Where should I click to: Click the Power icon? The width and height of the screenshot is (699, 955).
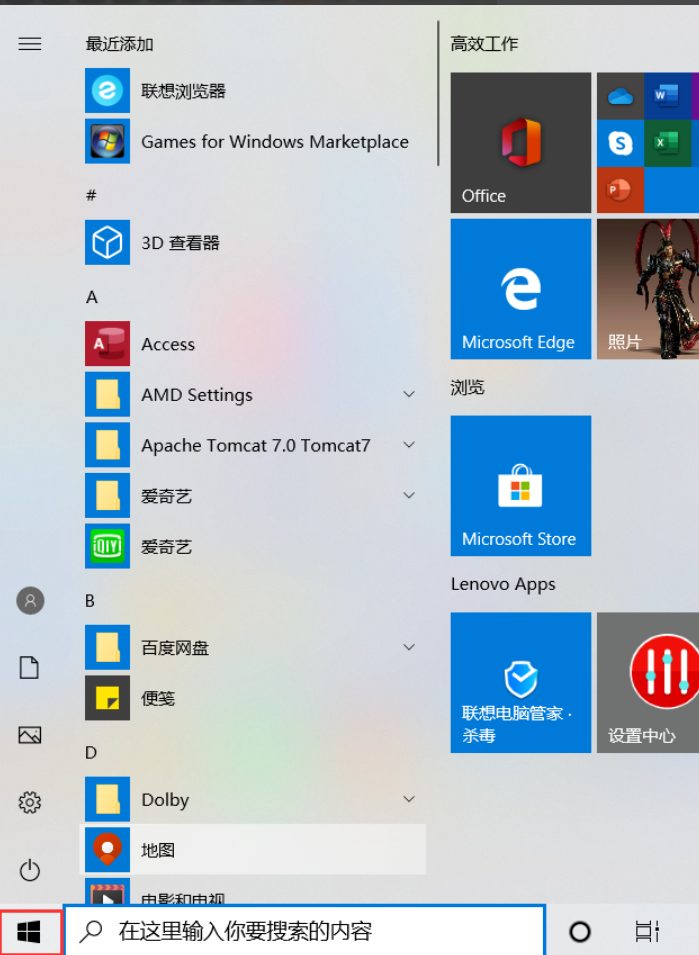click(x=30, y=870)
